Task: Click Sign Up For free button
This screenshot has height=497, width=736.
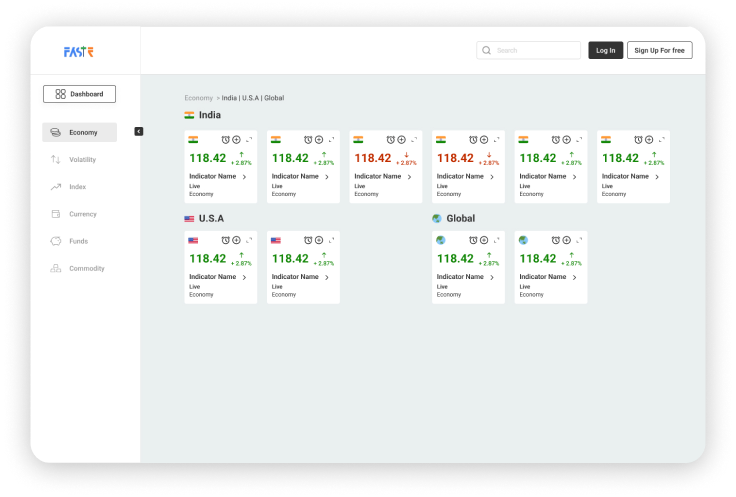Action: pos(659,50)
